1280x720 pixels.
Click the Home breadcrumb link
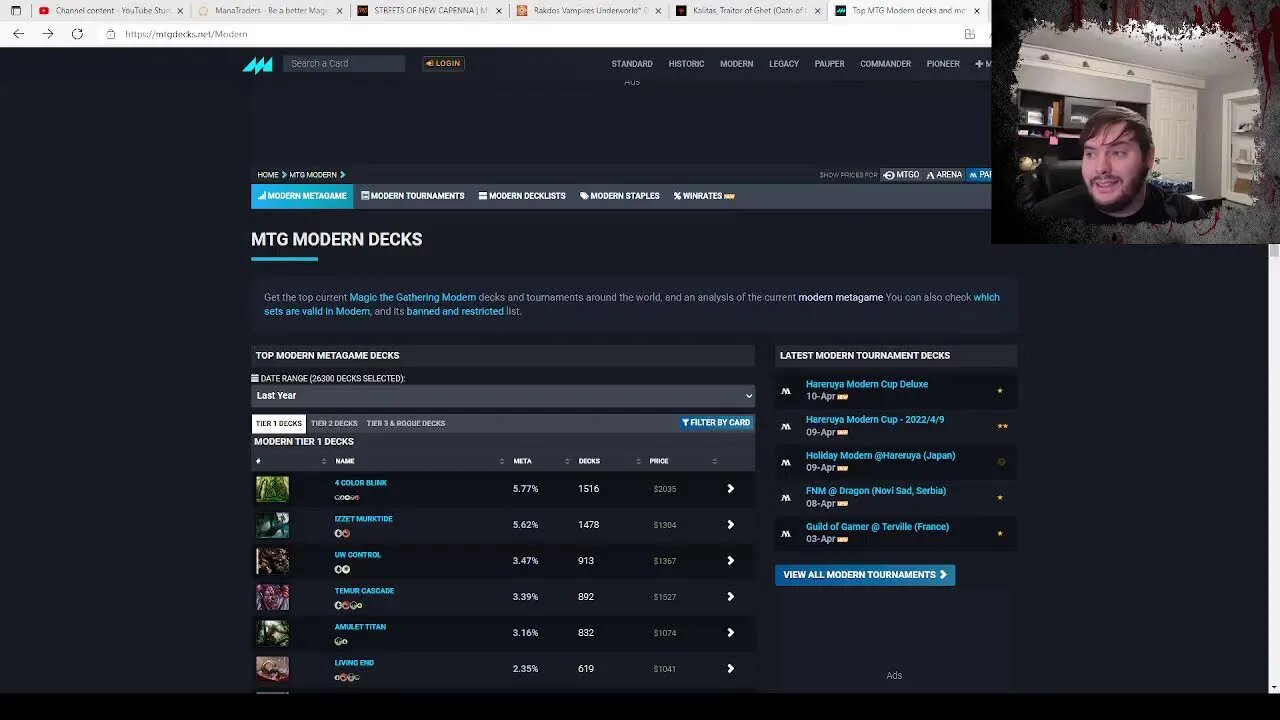268,175
